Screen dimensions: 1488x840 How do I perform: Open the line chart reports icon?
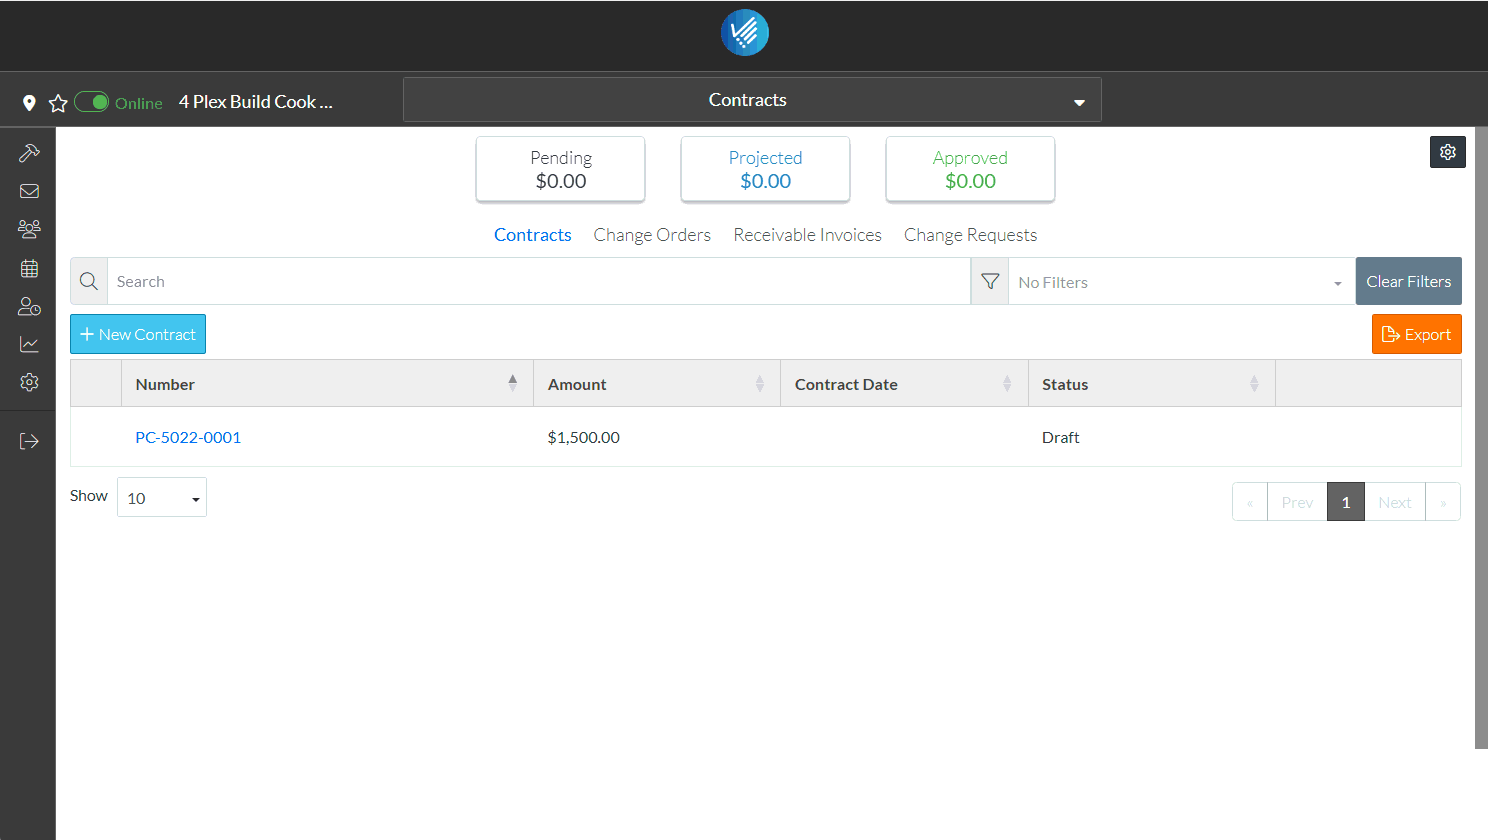(x=29, y=344)
